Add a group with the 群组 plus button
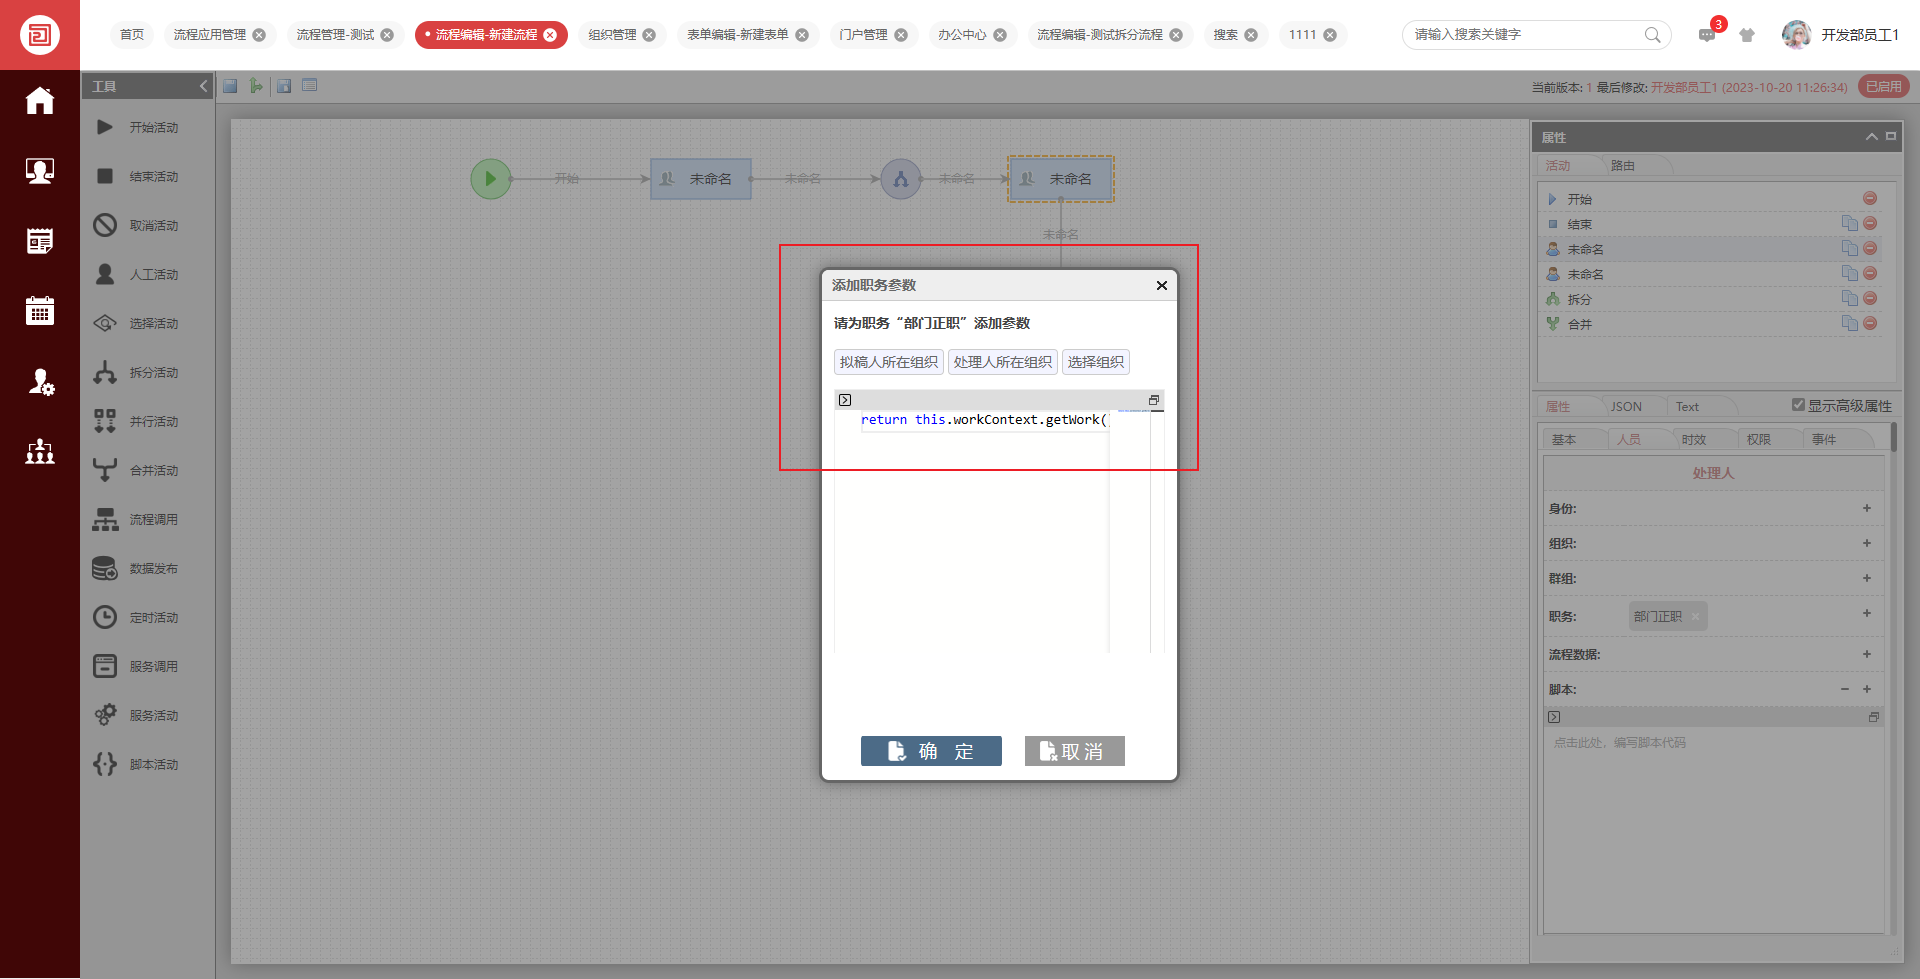The image size is (1920, 979). click(x=1867, y=578)
